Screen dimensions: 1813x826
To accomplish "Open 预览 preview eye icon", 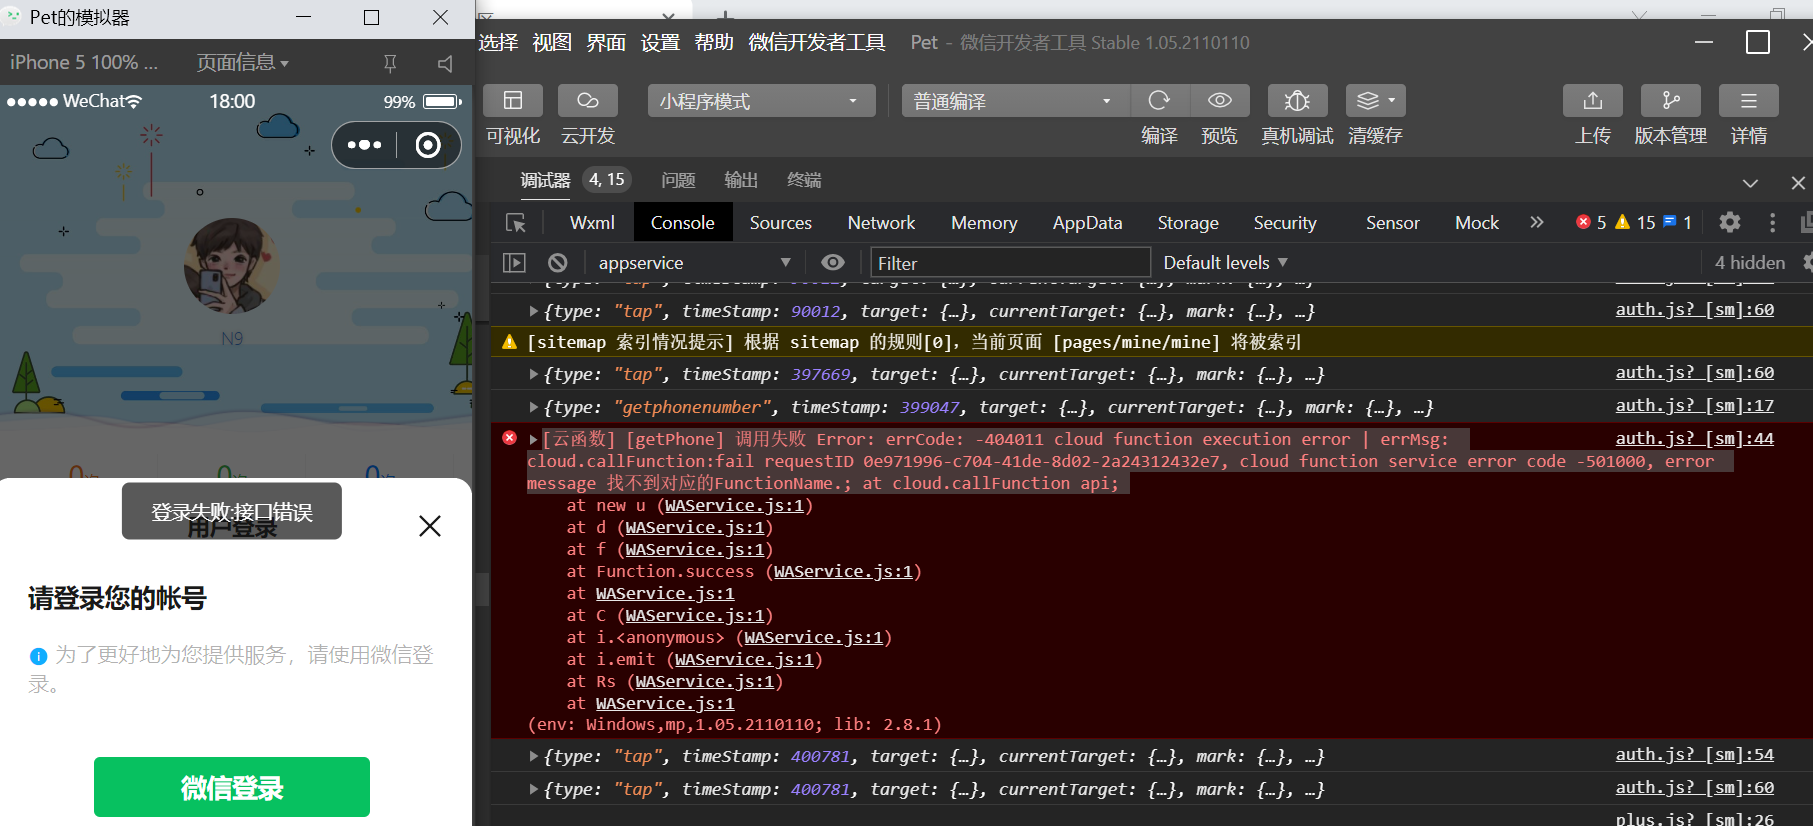I will [x=1219, y=100].
